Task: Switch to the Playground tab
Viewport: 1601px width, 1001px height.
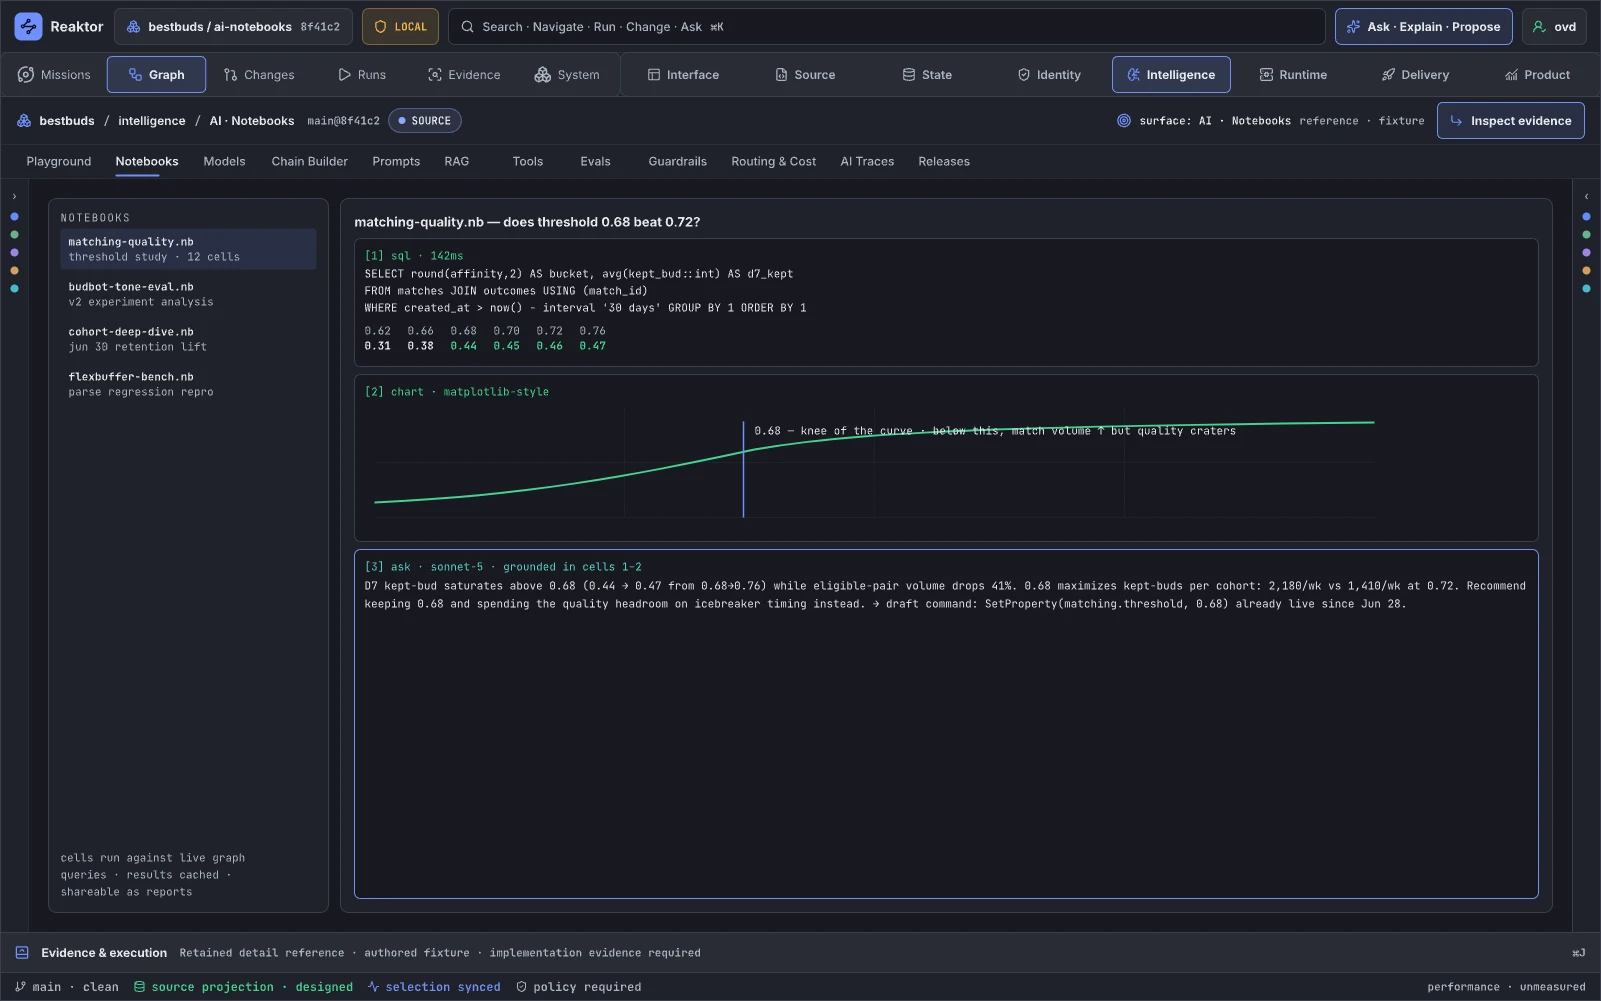Action: click(x=59, y=162)
